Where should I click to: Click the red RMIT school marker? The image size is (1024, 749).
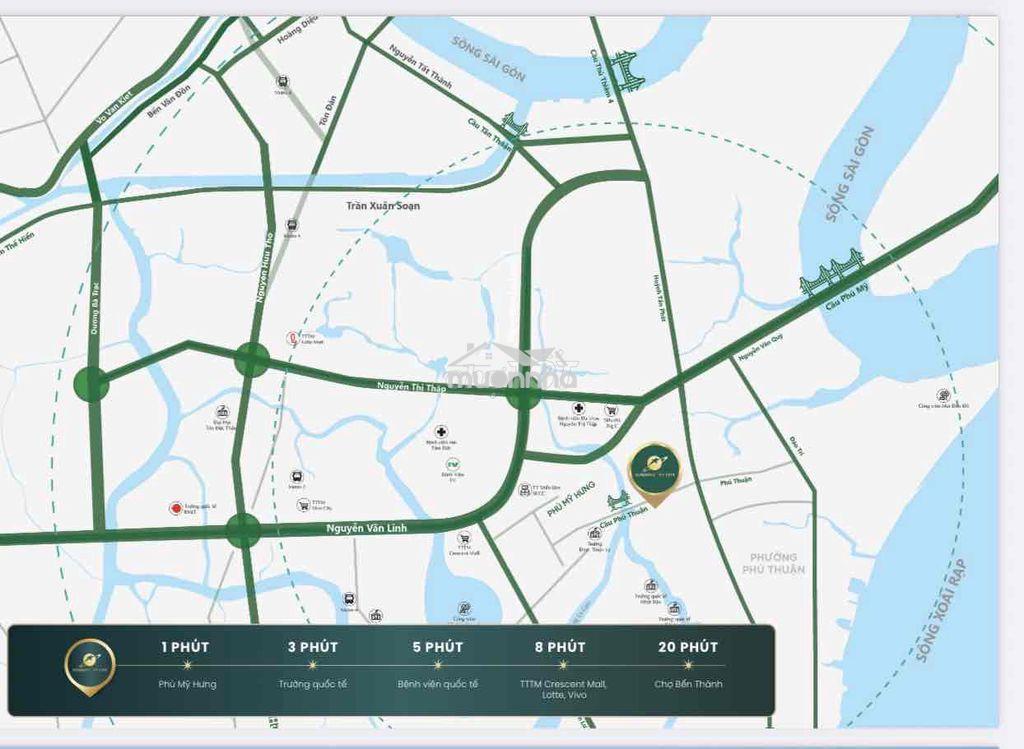(x=175, y=508)
